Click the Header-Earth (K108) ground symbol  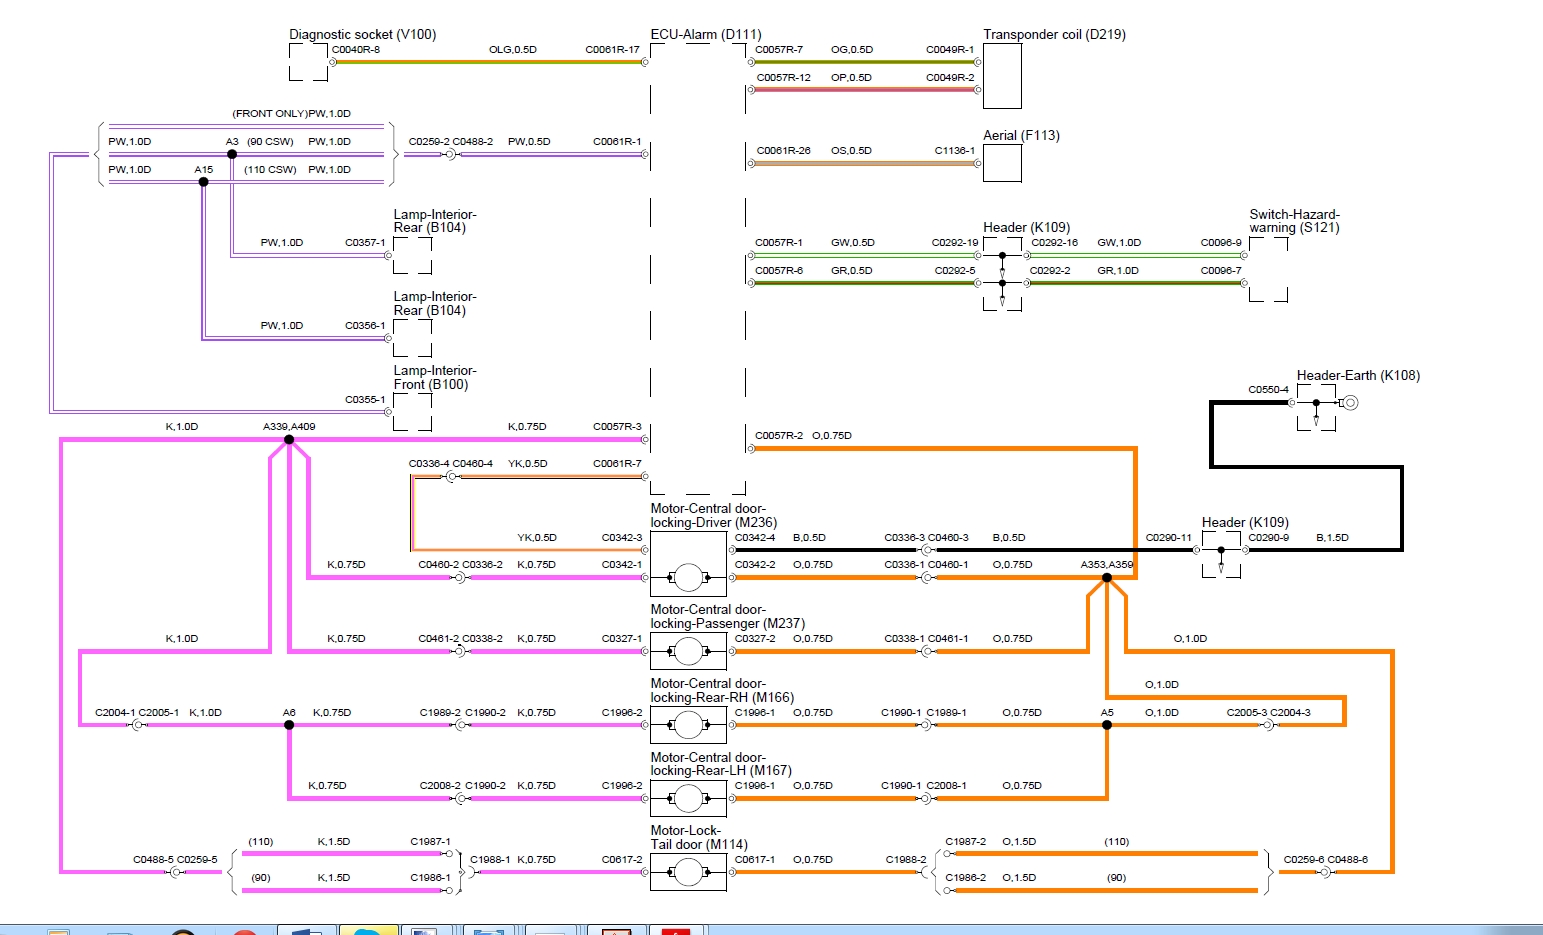click(1350, 403)
